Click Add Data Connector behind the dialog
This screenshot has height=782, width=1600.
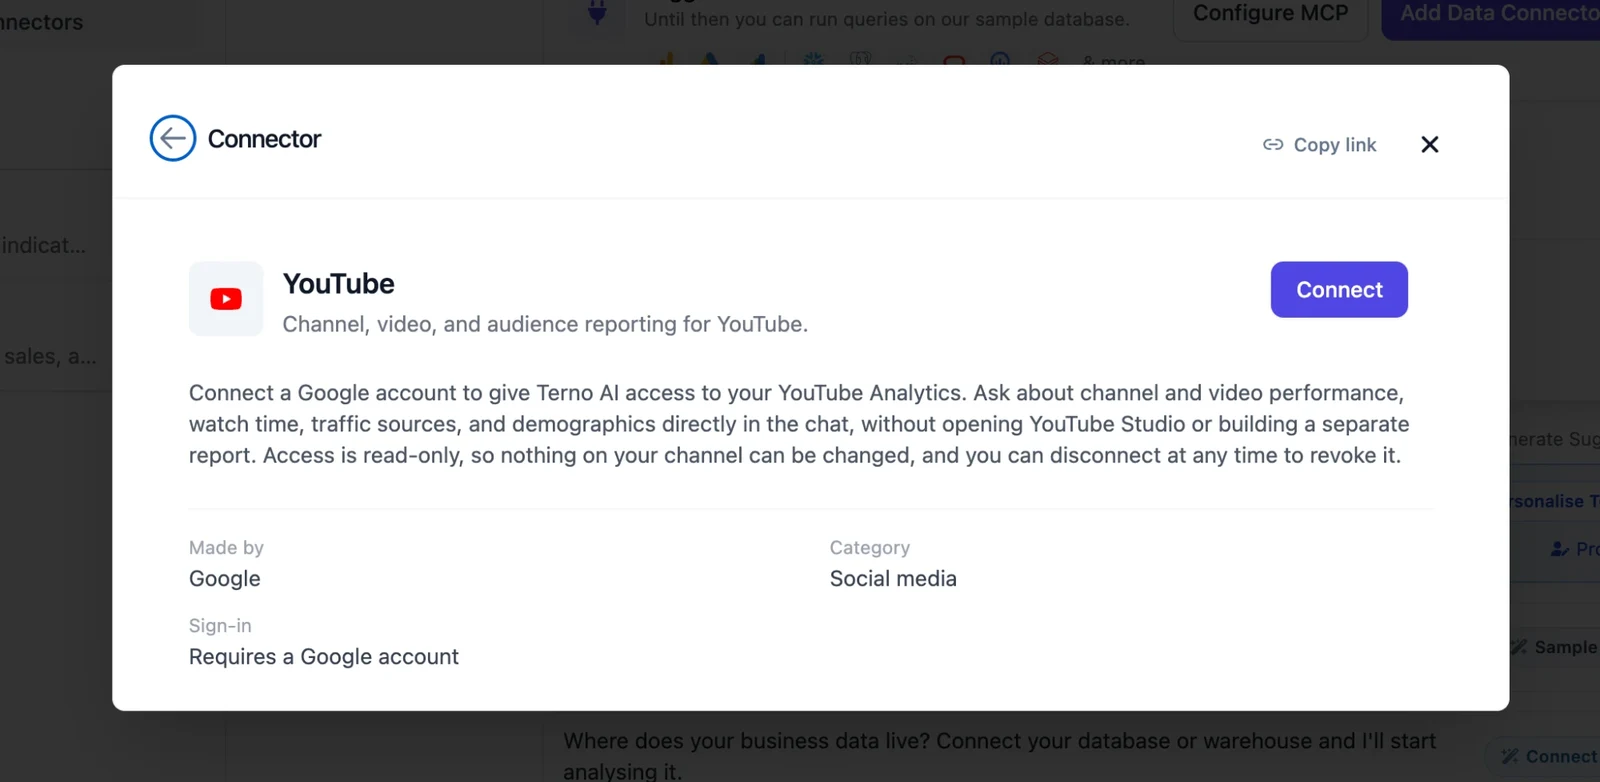pyautogui.click(x=1491, y=14)
